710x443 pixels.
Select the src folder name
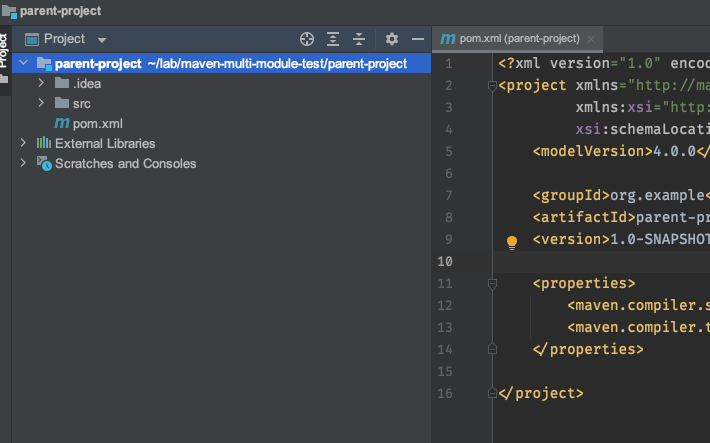point(82,104)
